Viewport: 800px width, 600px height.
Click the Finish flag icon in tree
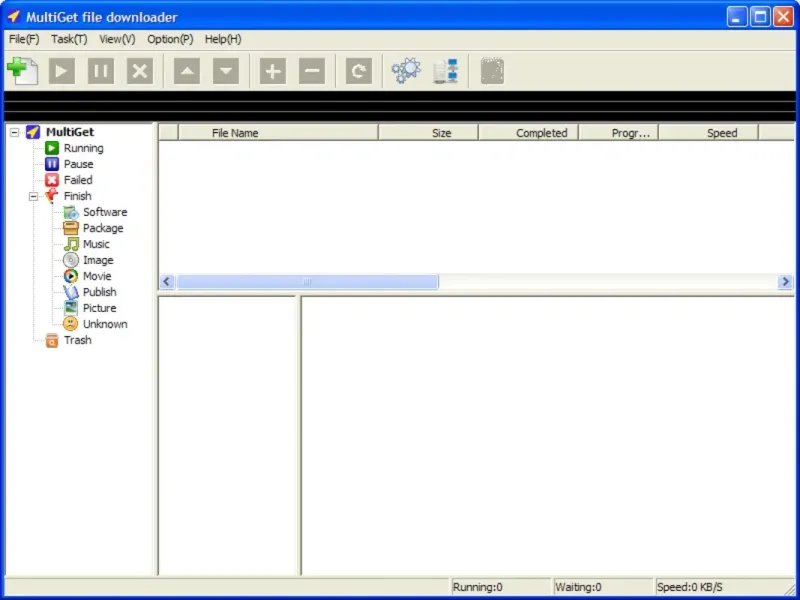click(x=52, y=196)
